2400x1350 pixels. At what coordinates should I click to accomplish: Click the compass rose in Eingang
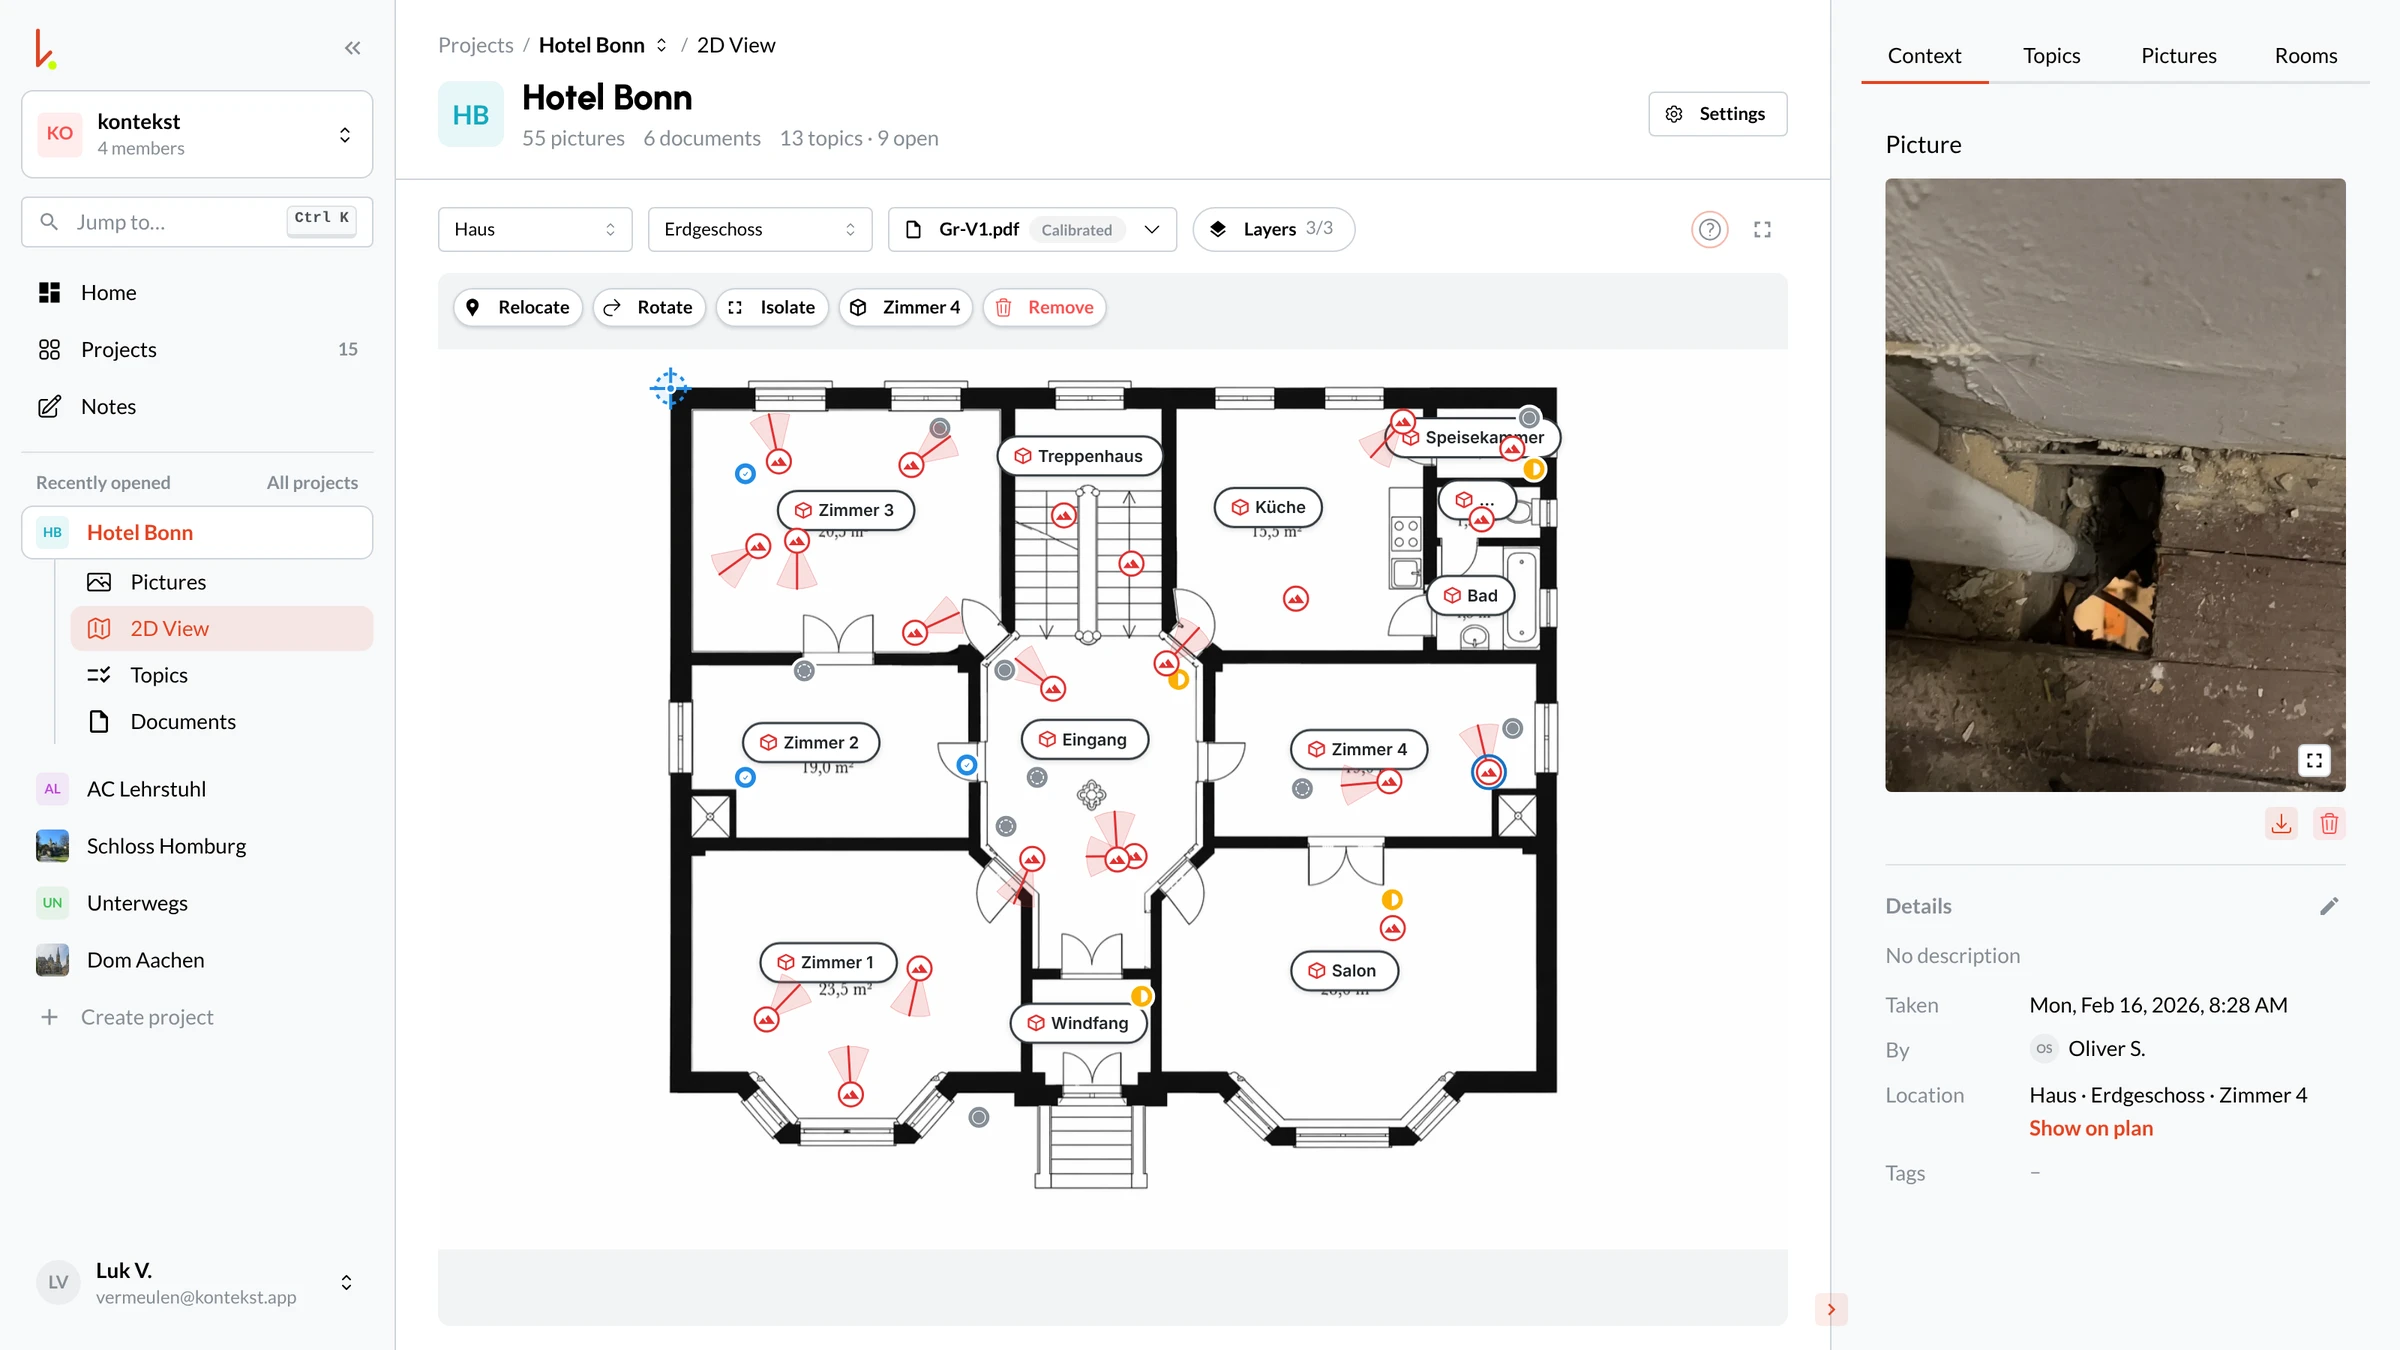(x=1091, y=795)
